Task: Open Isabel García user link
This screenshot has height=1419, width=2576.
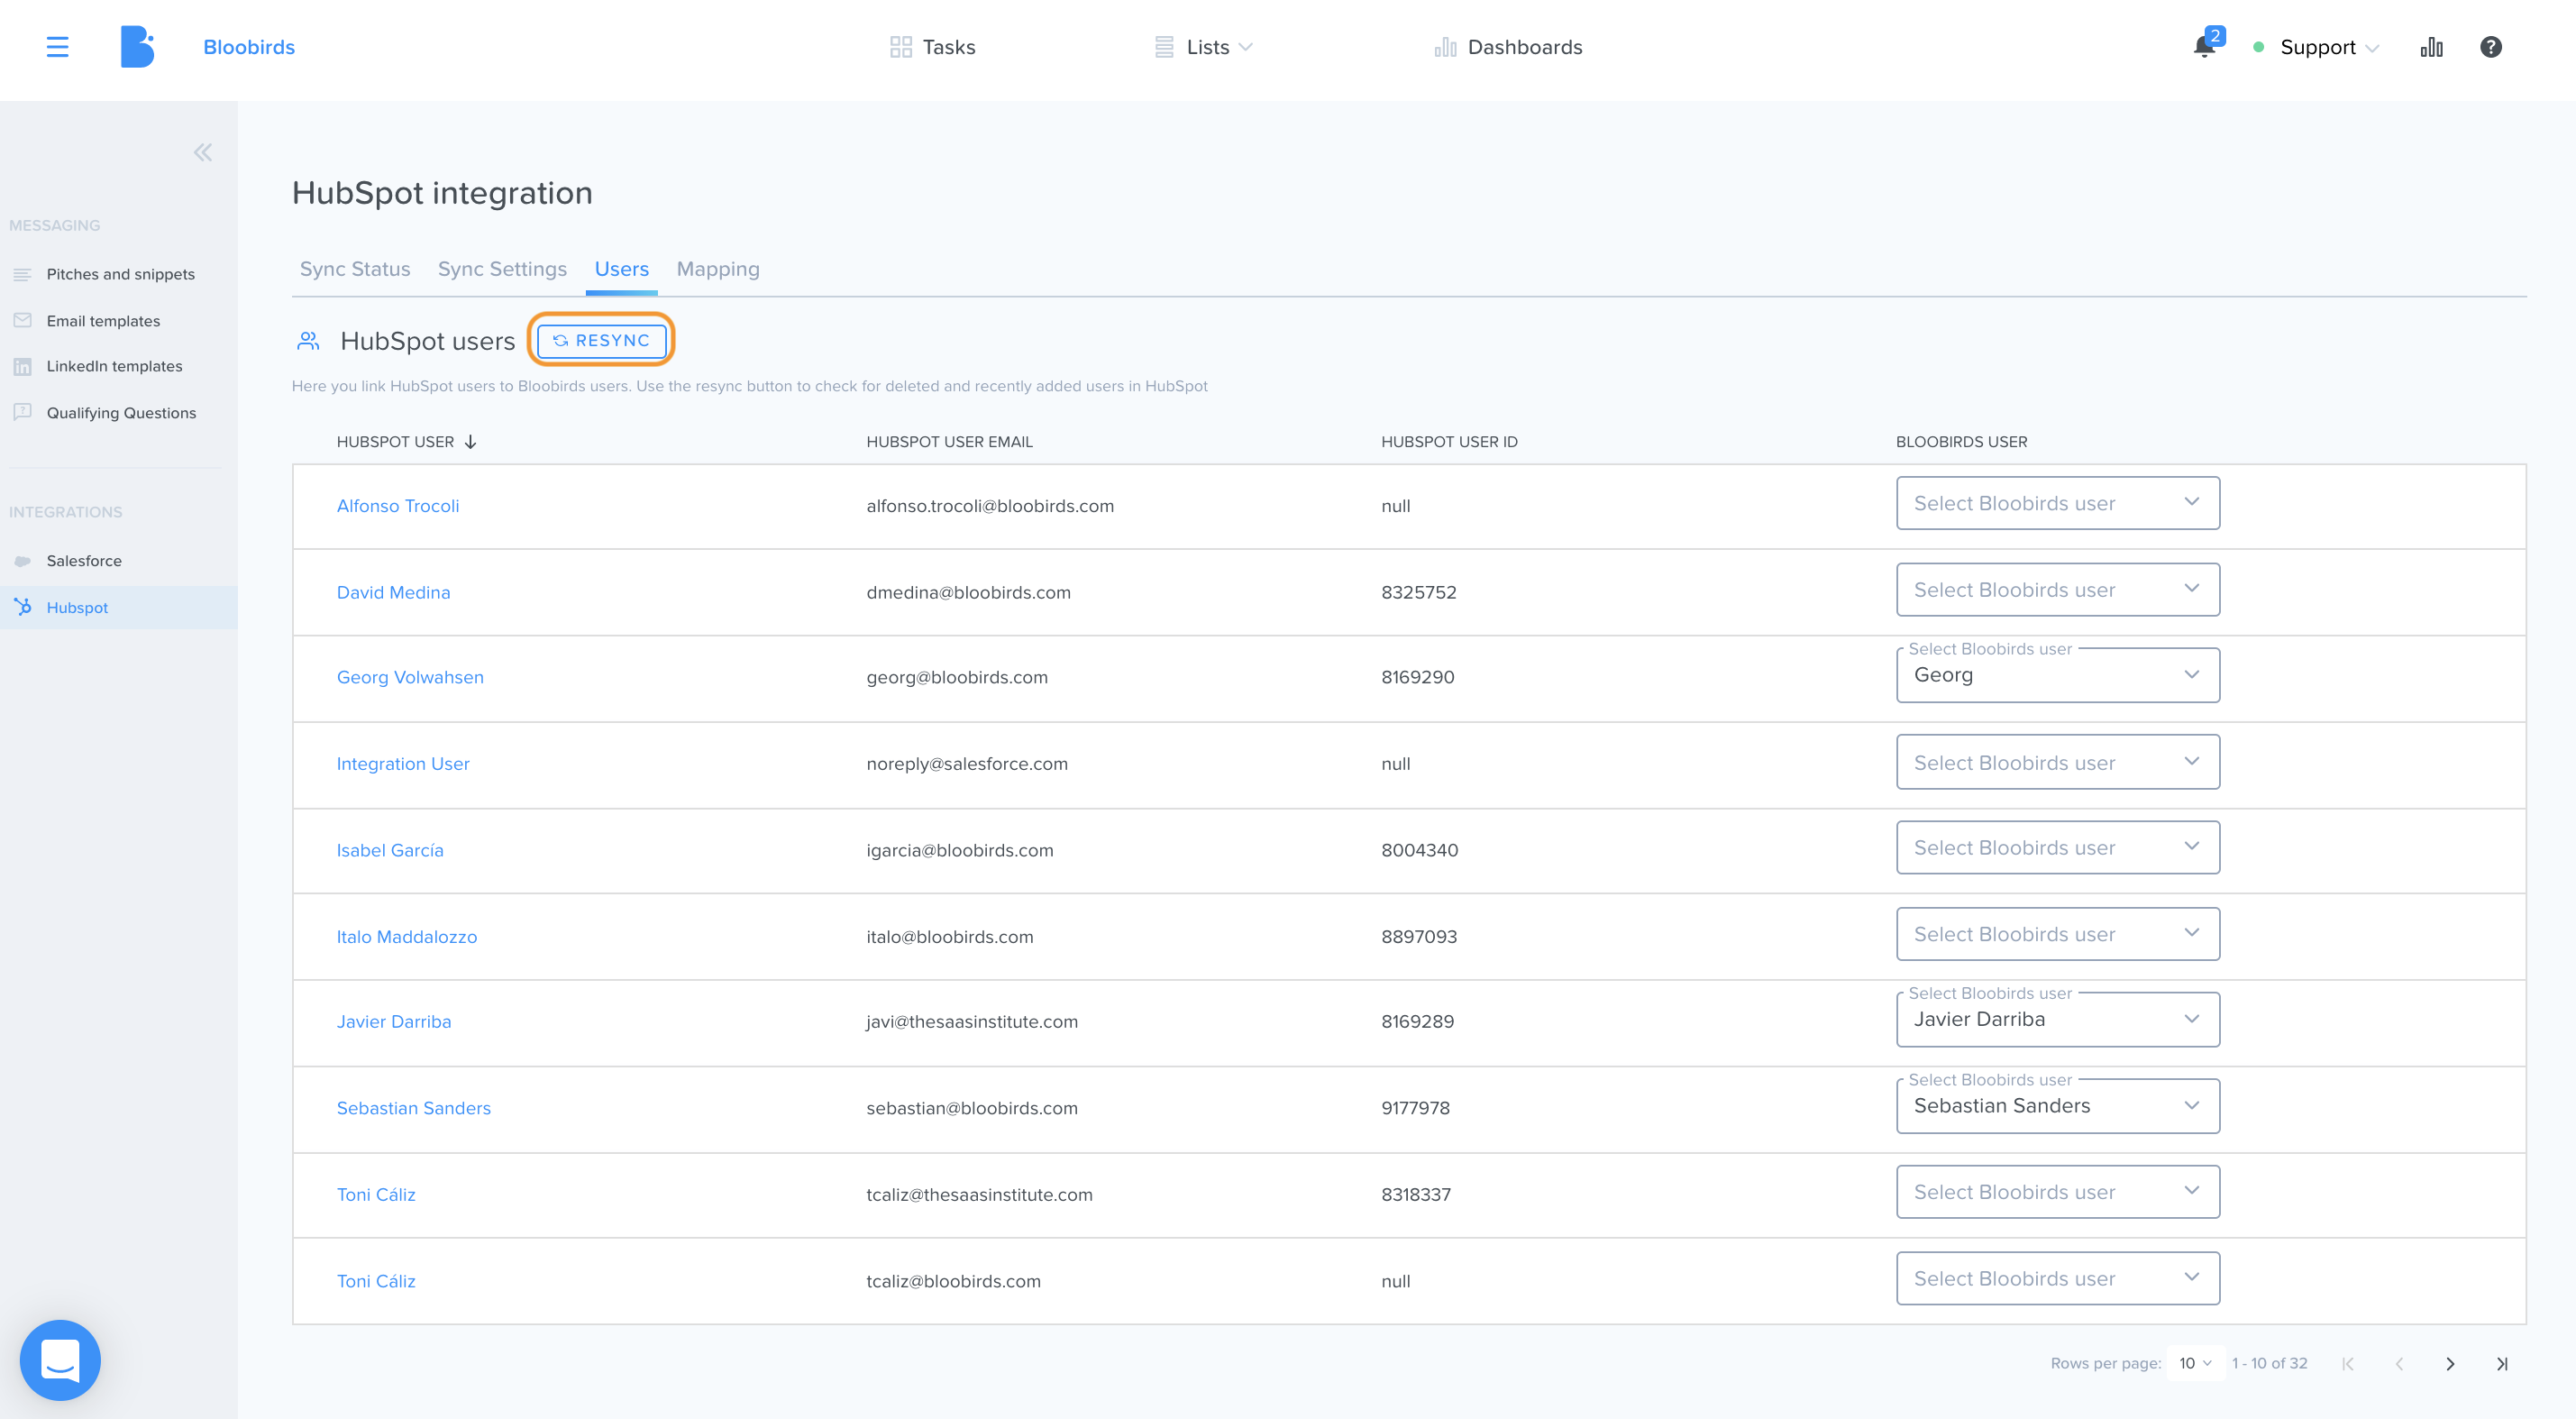Action: coord(390,850)
